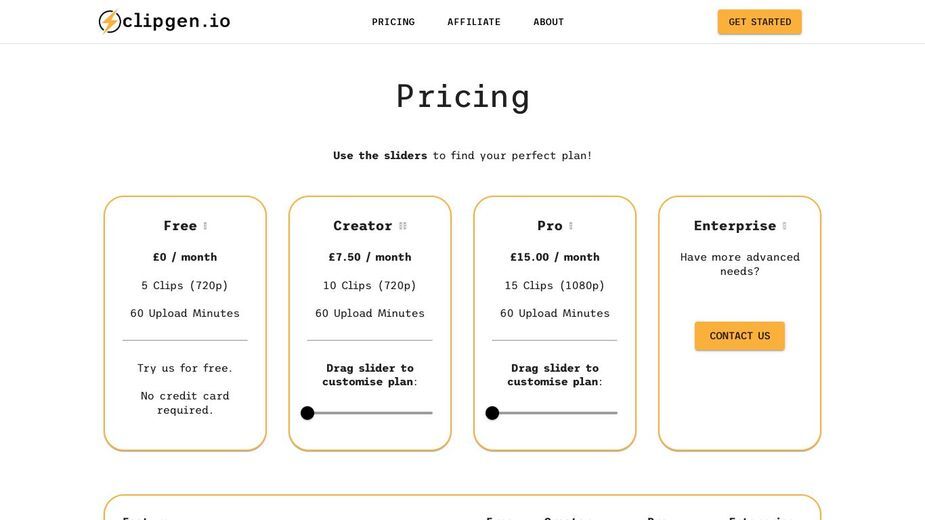Click the Pricing page title

462,96
